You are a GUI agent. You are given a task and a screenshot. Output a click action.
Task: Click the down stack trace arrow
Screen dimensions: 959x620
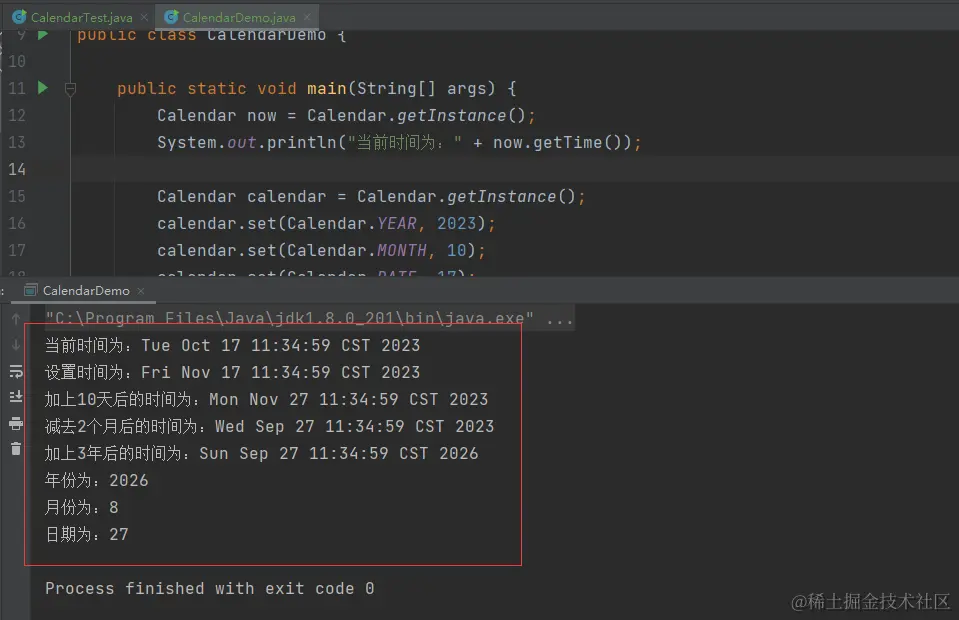coord(16,345)
